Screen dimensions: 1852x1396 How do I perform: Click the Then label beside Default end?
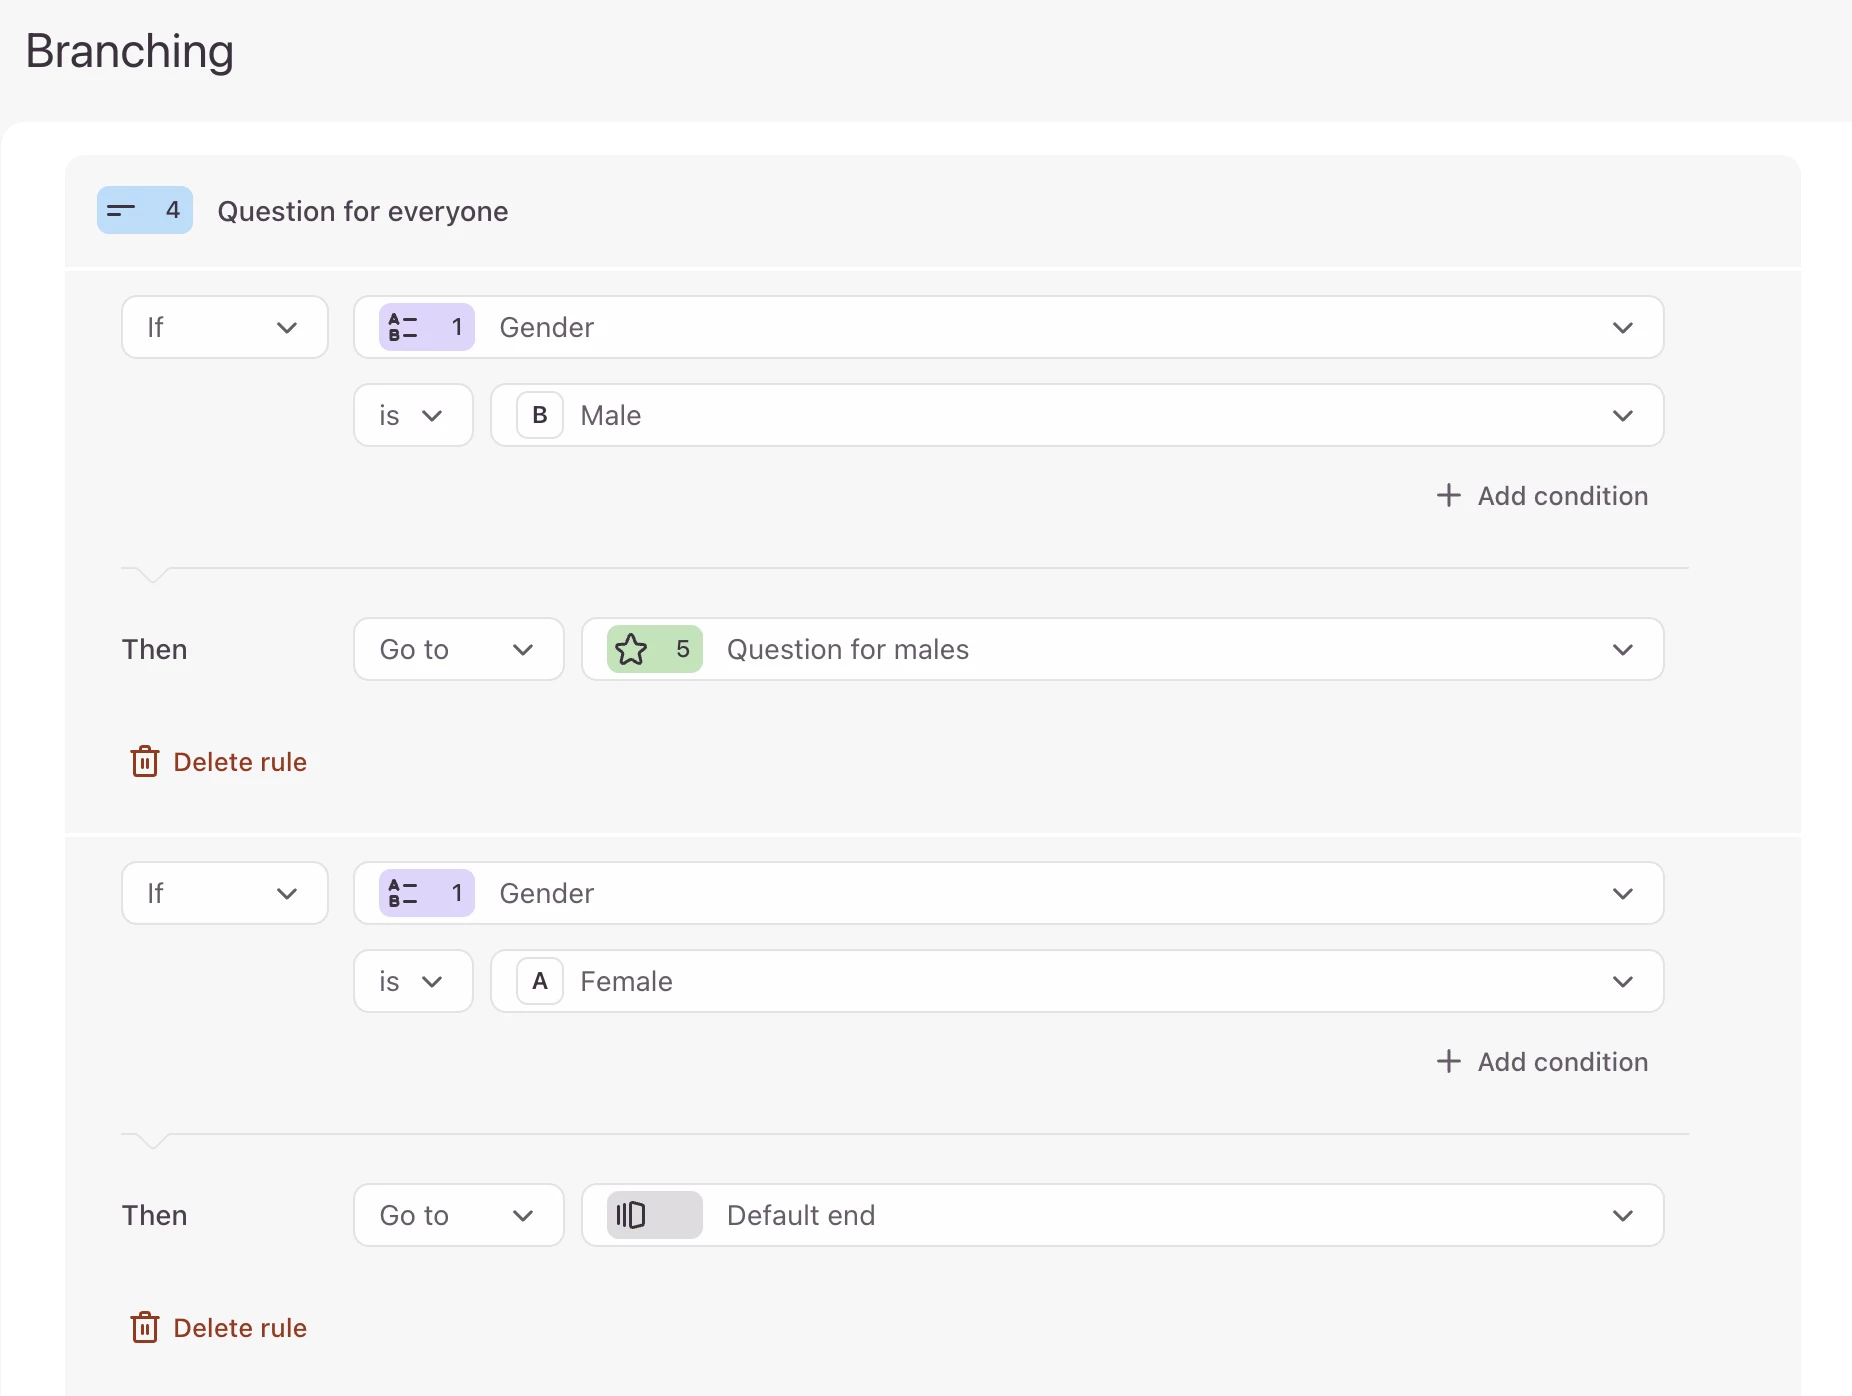[155, 1215]
